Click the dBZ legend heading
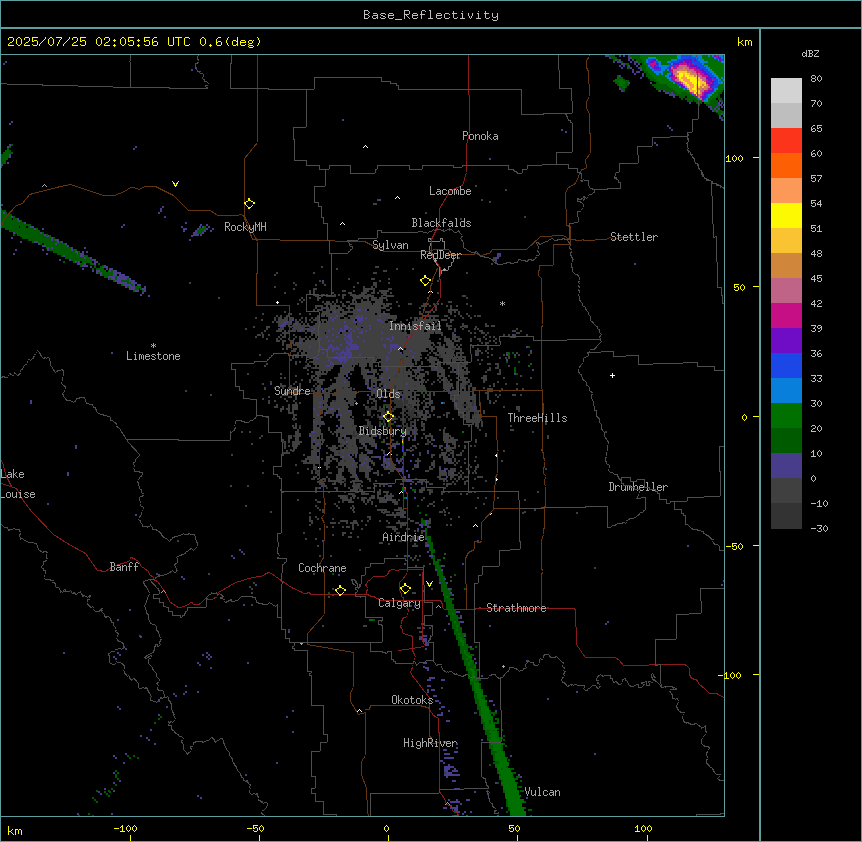 pyautogui.click(x=810, y=54)
